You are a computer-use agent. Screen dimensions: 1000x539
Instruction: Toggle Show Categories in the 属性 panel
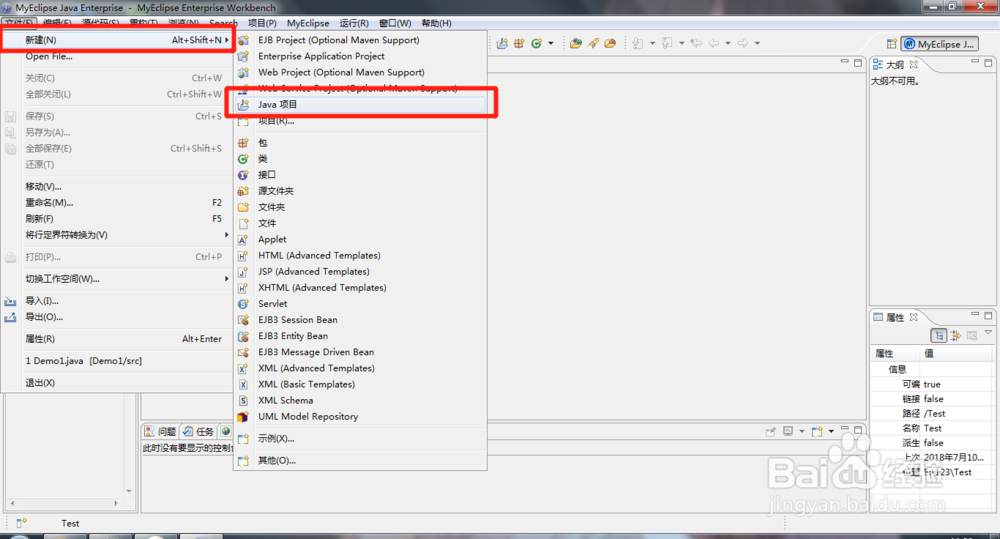pos(939,336)
